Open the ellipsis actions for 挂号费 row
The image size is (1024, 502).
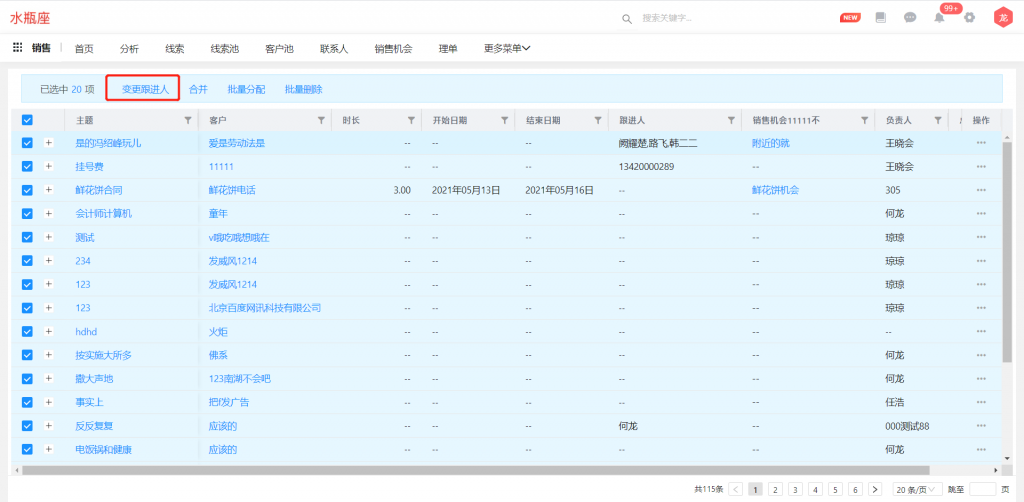coord(981,166)
